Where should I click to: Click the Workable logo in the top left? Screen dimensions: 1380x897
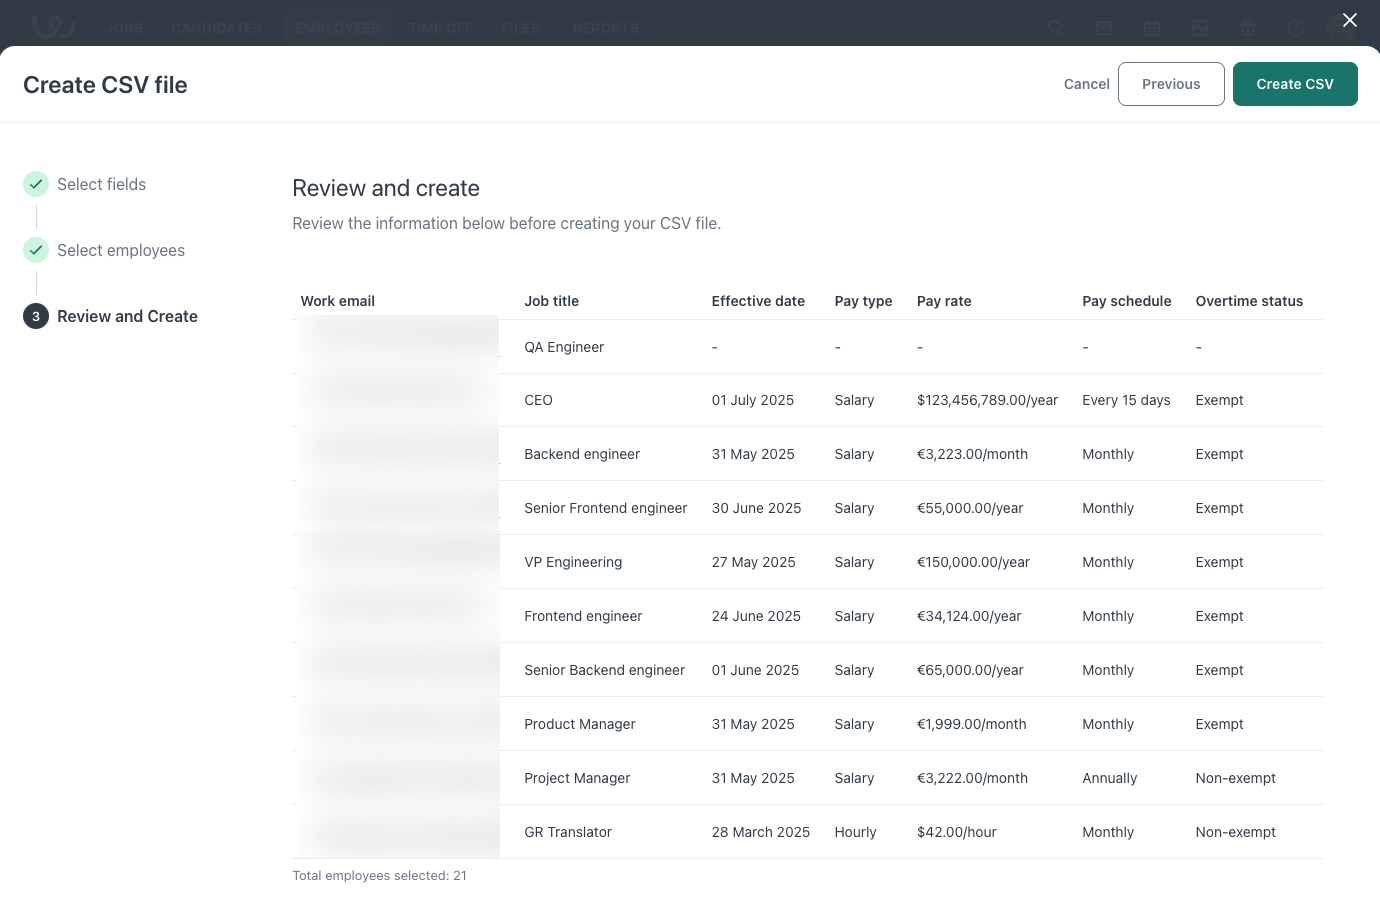click(52, 27)
